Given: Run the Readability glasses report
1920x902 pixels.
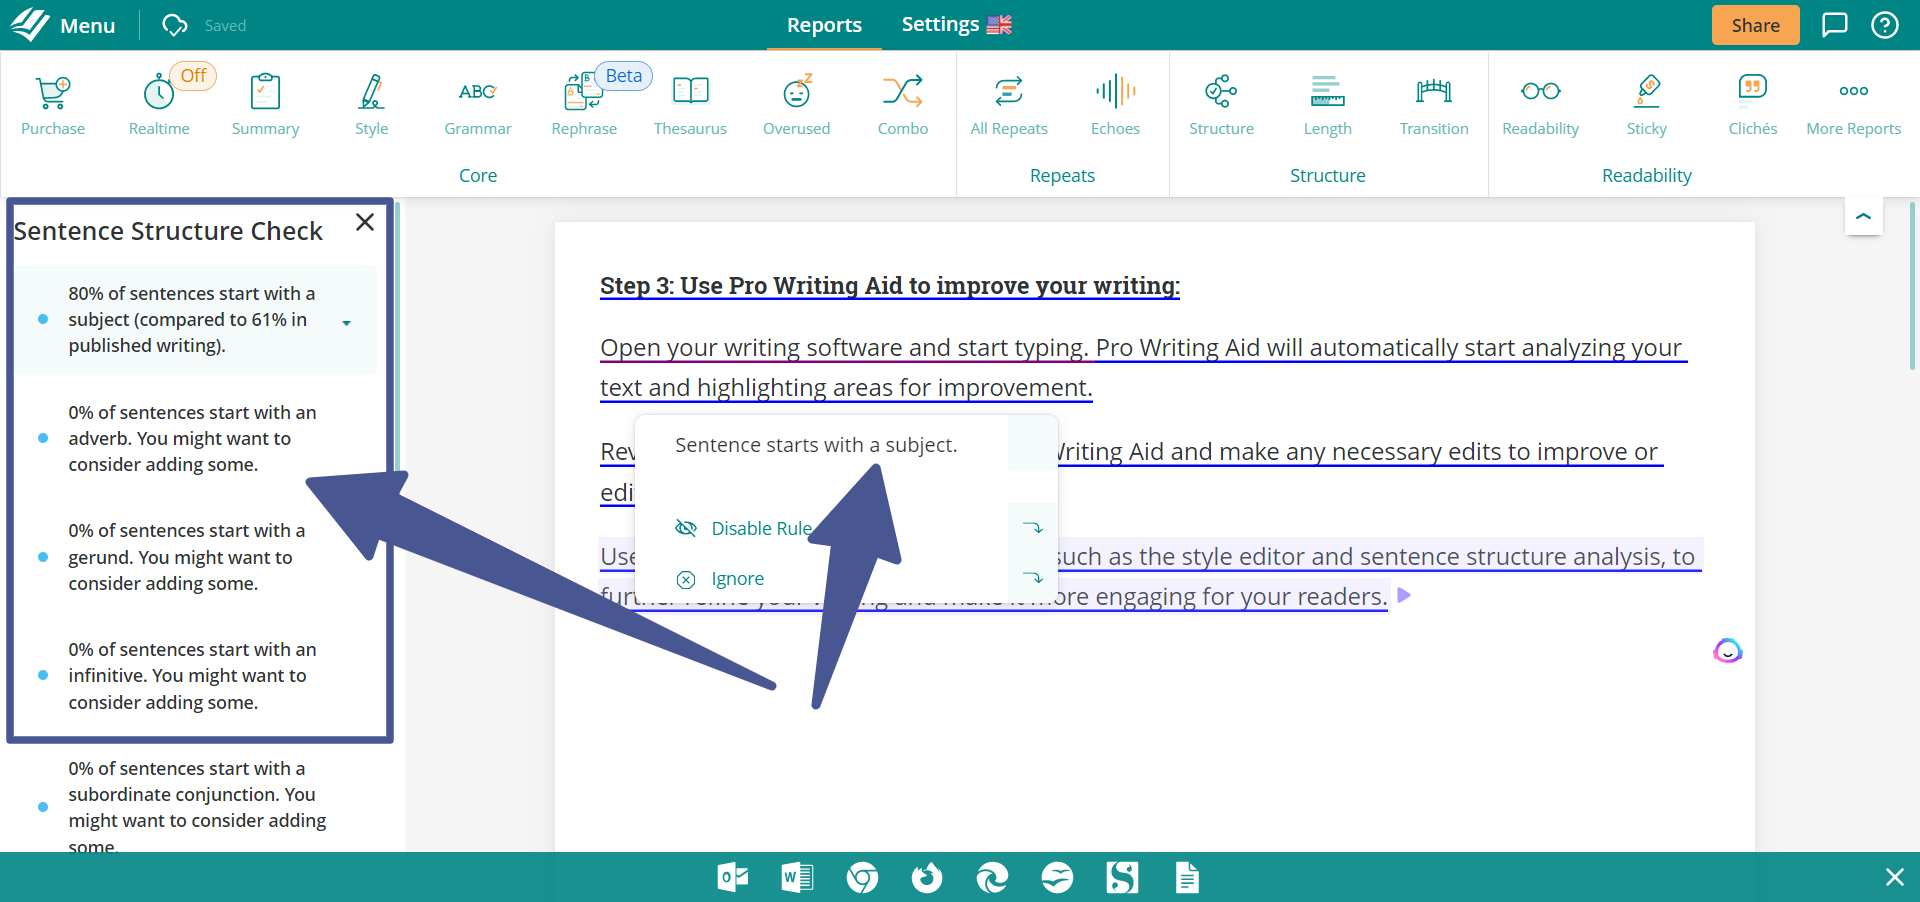Looking at the screenshot, I should tap(1540, 105).
